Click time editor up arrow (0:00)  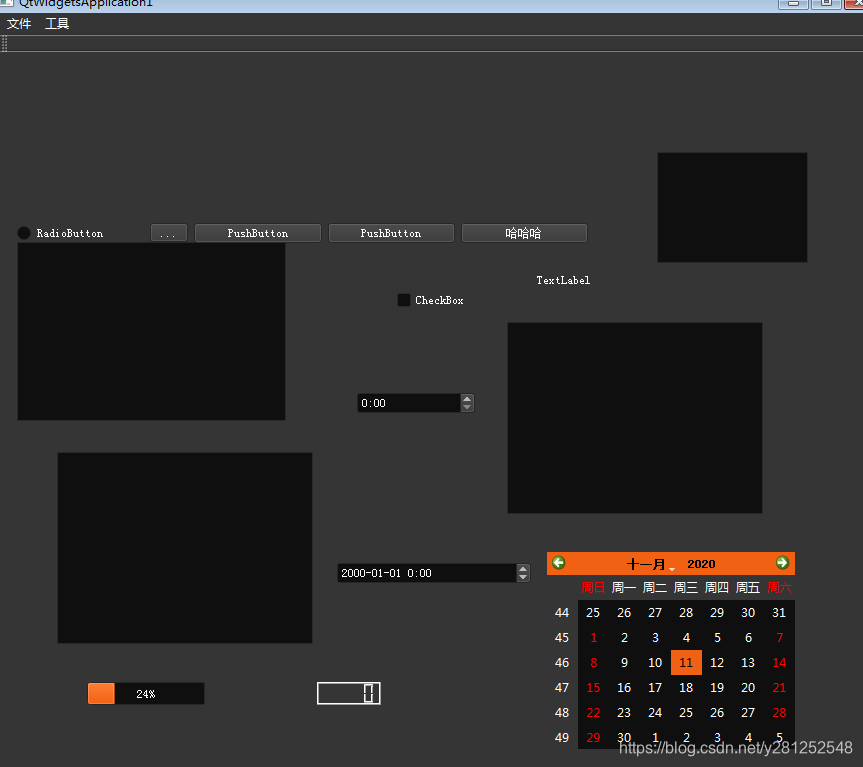[x=467, y=399]
